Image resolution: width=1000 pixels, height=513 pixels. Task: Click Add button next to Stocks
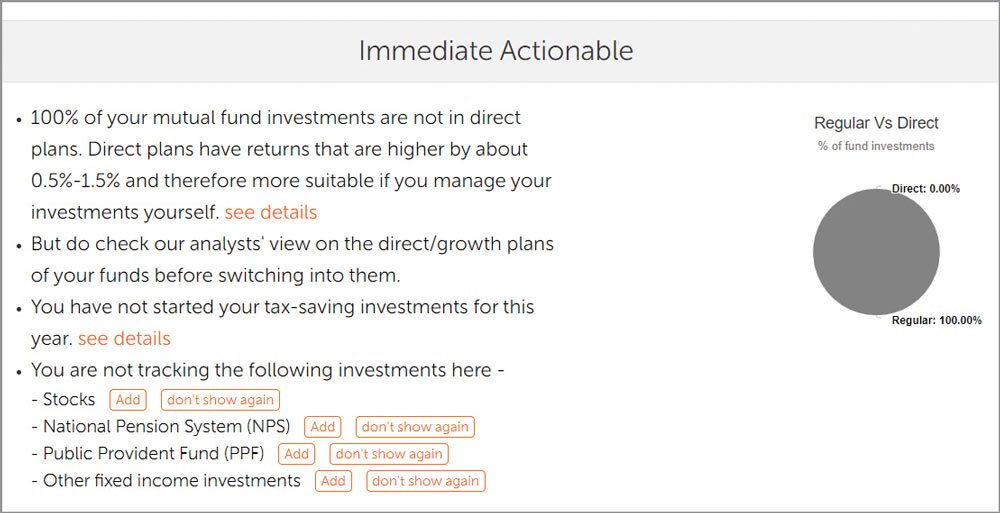pos(128,400)
